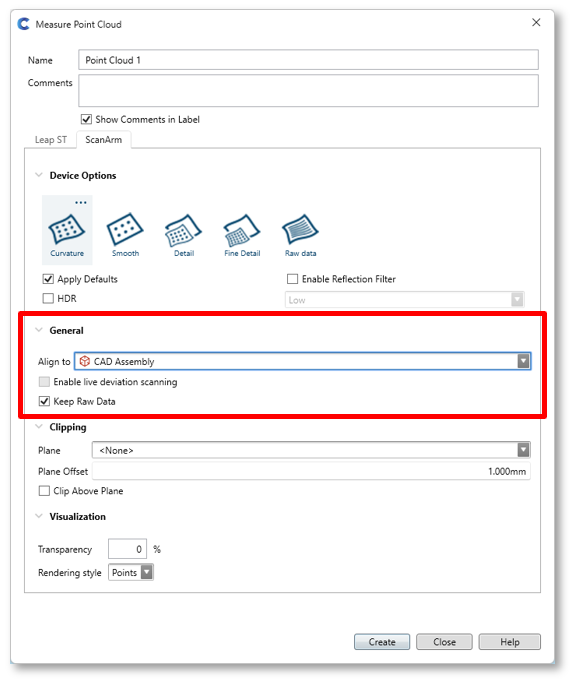The height and width of the screenshot is (685, 572).
Task: Collapse the General section
Action: [x=39, y=330]
